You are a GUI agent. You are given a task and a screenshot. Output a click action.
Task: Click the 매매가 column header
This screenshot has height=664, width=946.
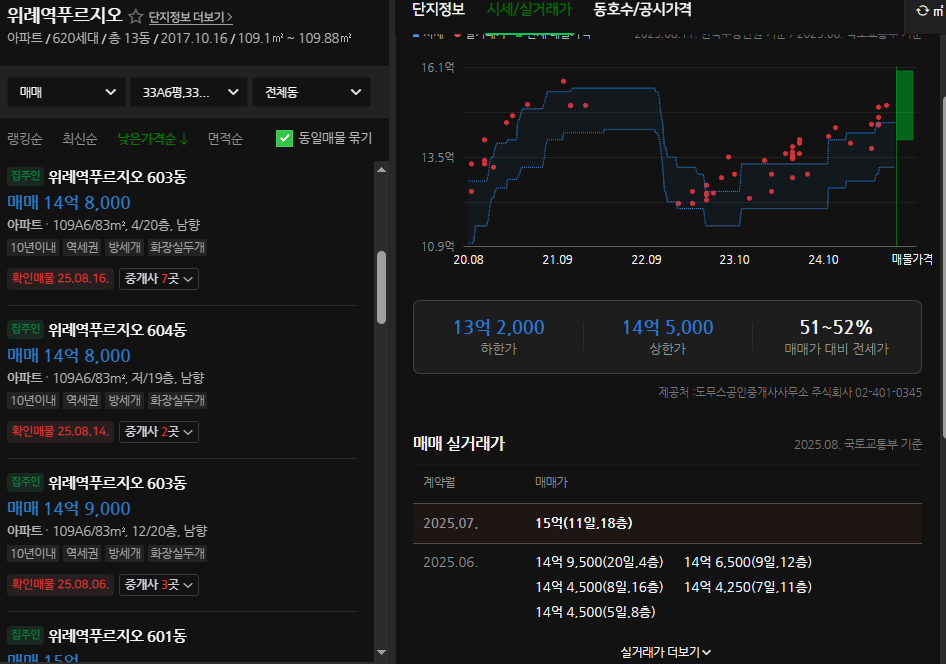[551, 482]
